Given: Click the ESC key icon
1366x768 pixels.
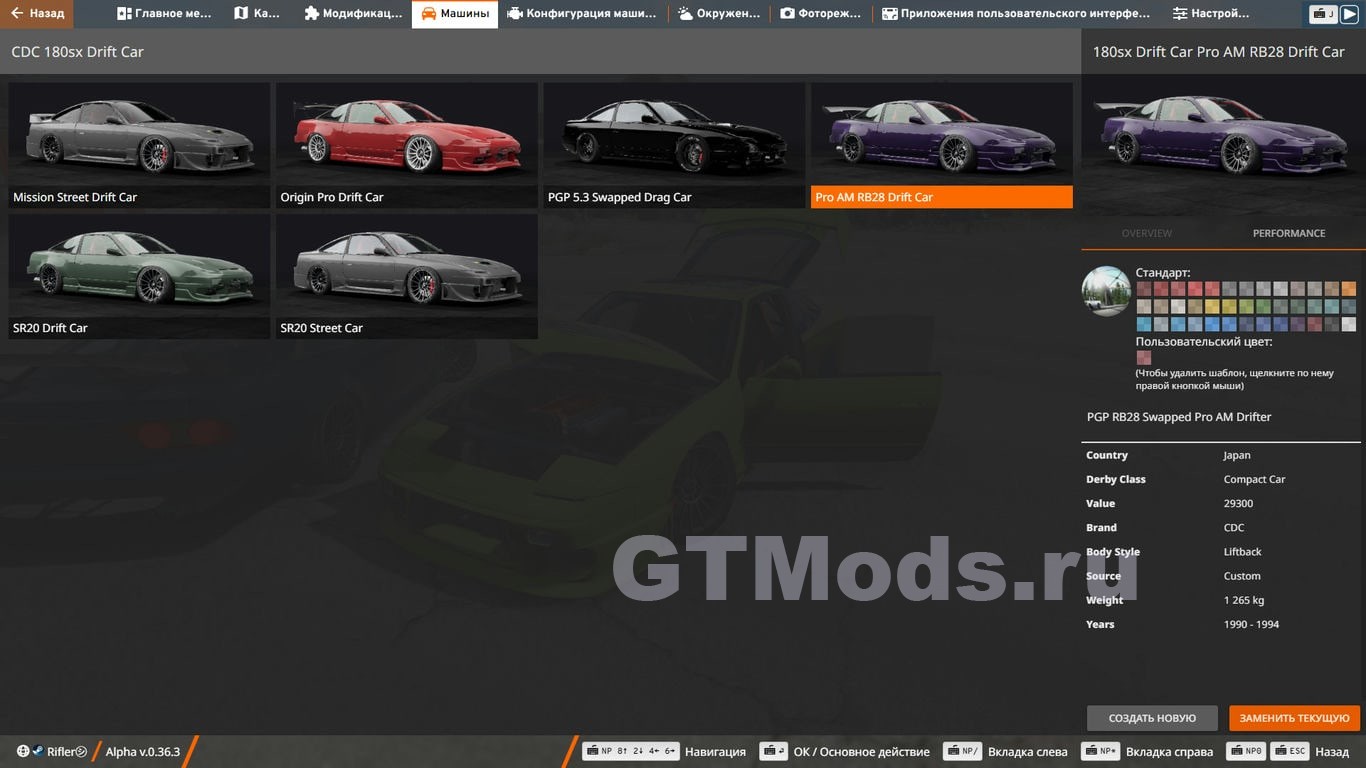Looking at the screenshot, I should pos(1290,752).
